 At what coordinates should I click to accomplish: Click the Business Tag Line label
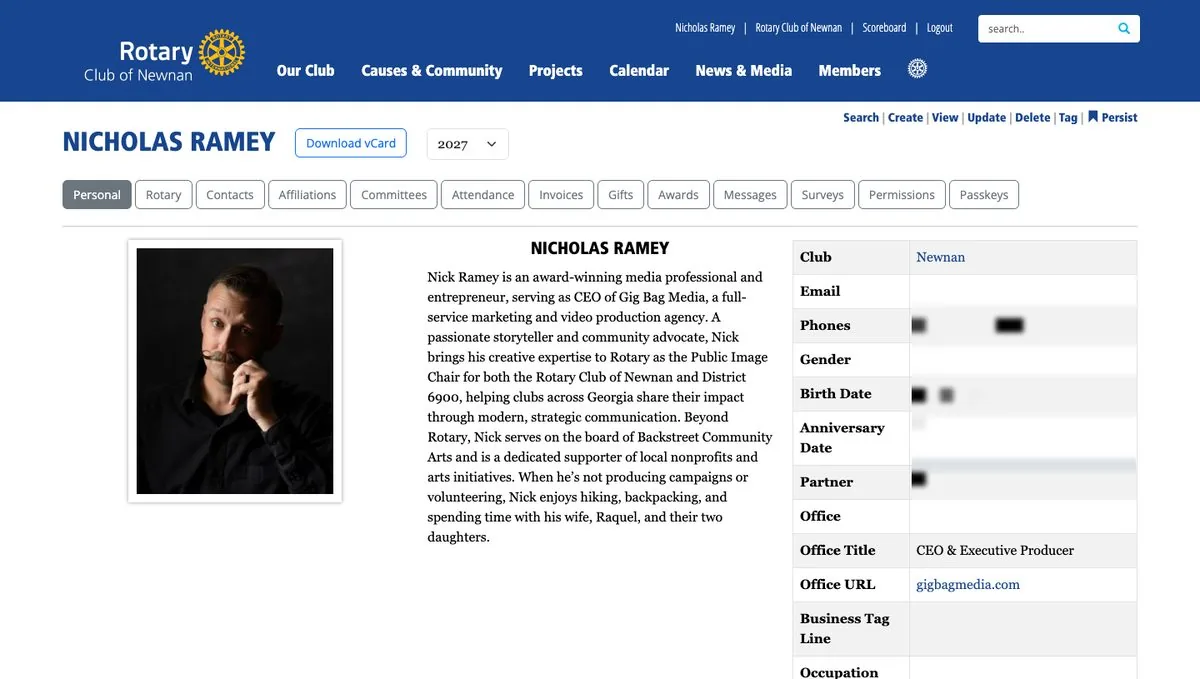(x=844, y=628)
